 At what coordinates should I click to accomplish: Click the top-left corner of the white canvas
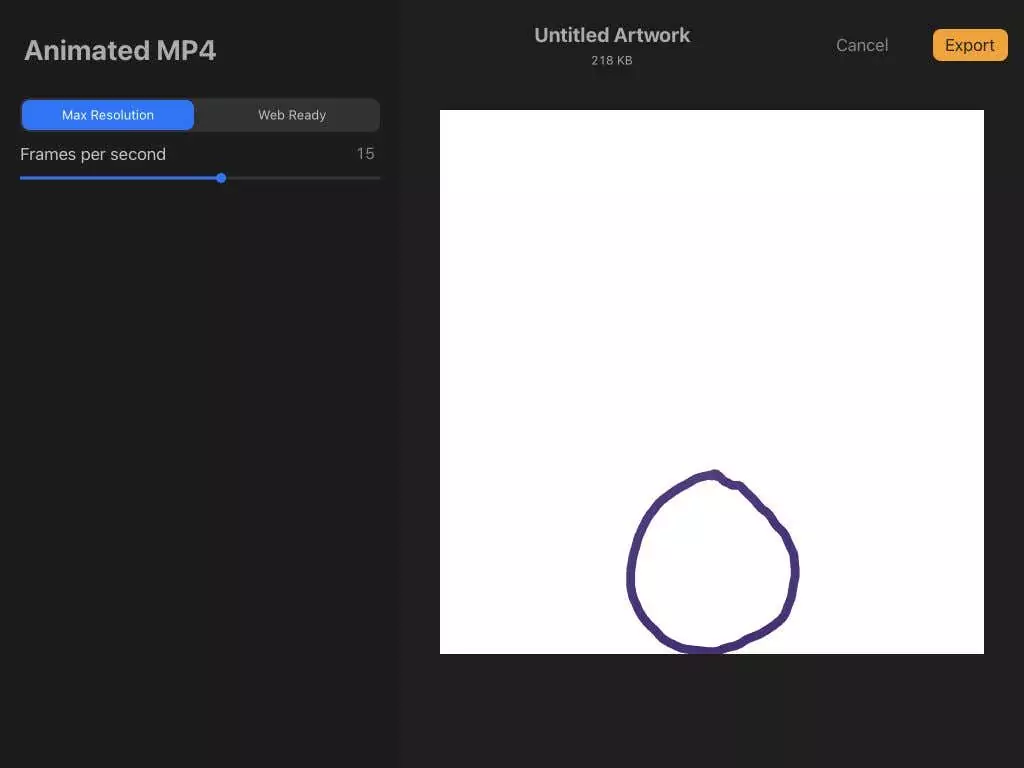(x=442, y=112)
